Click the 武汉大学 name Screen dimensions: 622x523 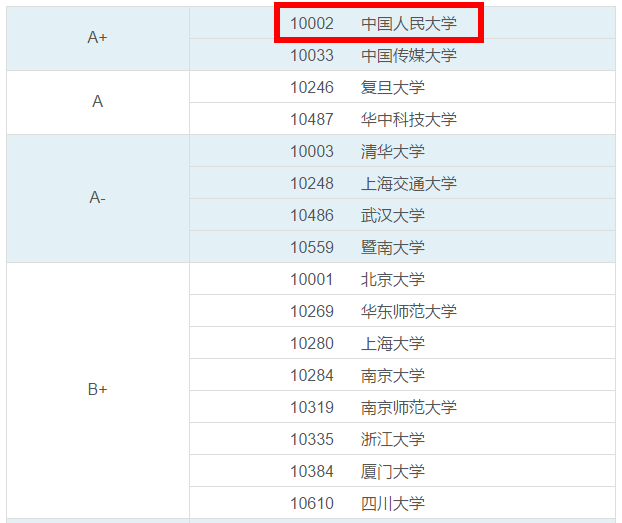click(392, 215)
